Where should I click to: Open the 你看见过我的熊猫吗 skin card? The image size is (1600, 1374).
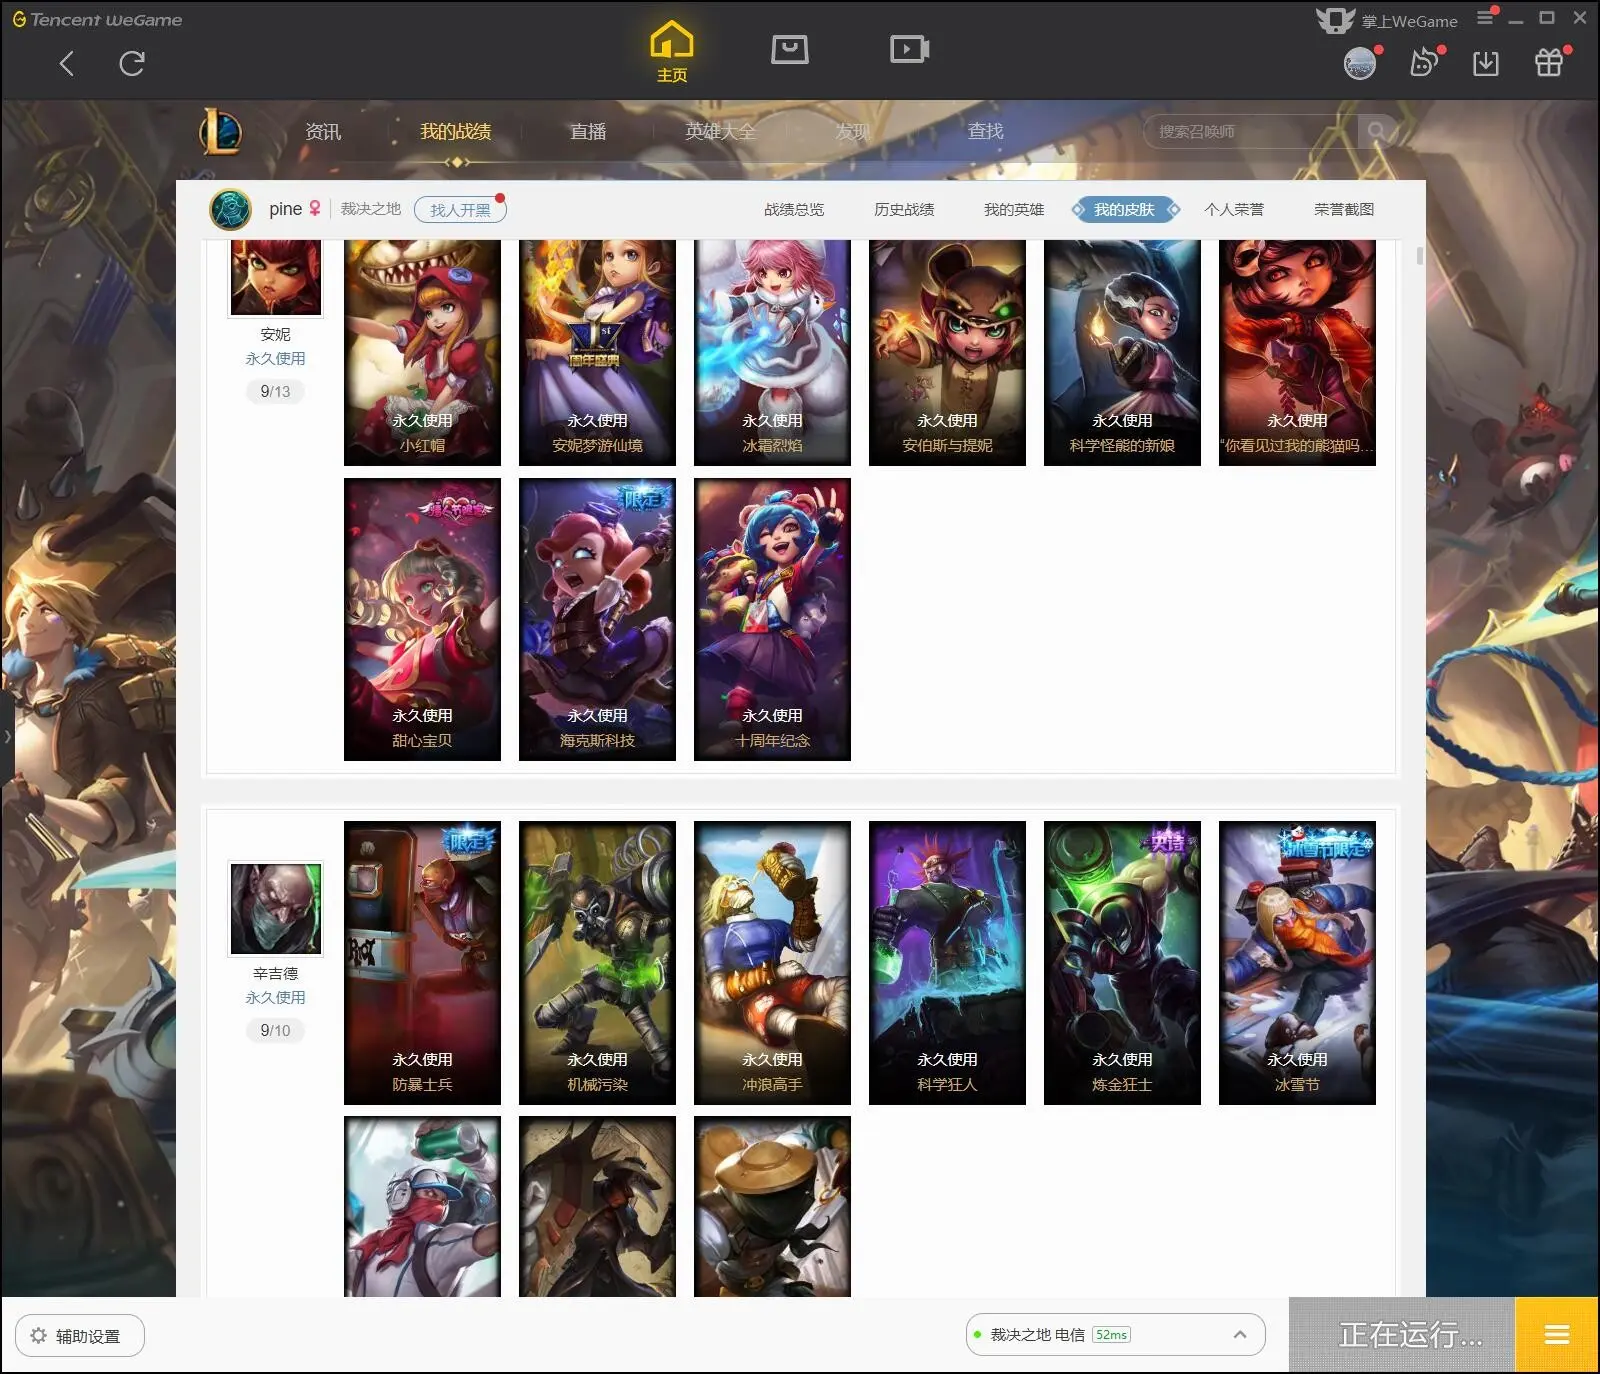tap(1297, 353)
